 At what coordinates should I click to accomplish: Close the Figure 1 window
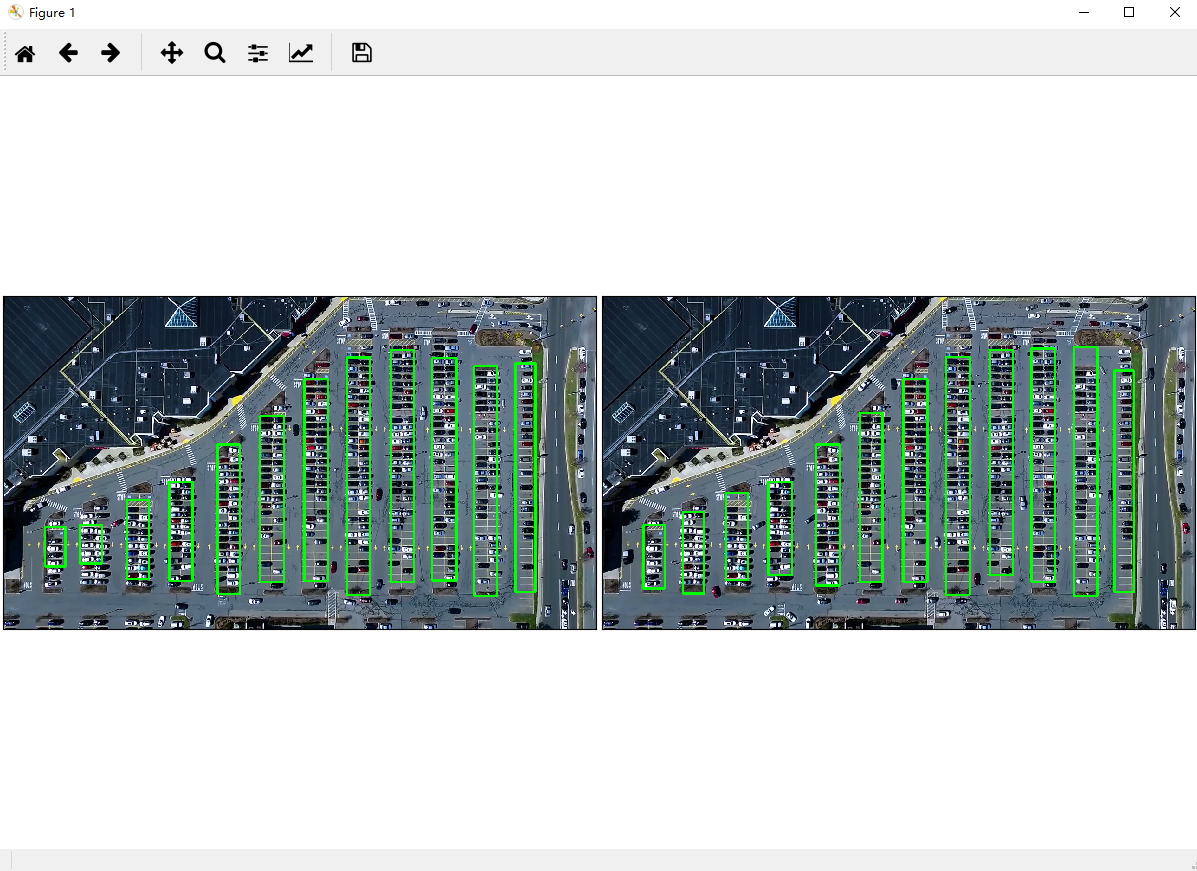click(1175, 12)
